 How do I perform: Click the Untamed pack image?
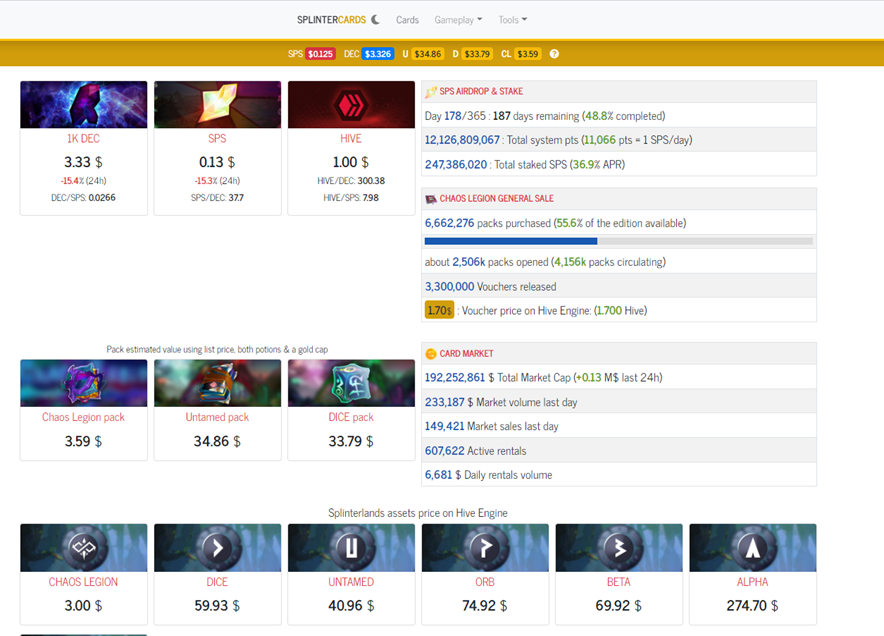click(x=217, y=383)
